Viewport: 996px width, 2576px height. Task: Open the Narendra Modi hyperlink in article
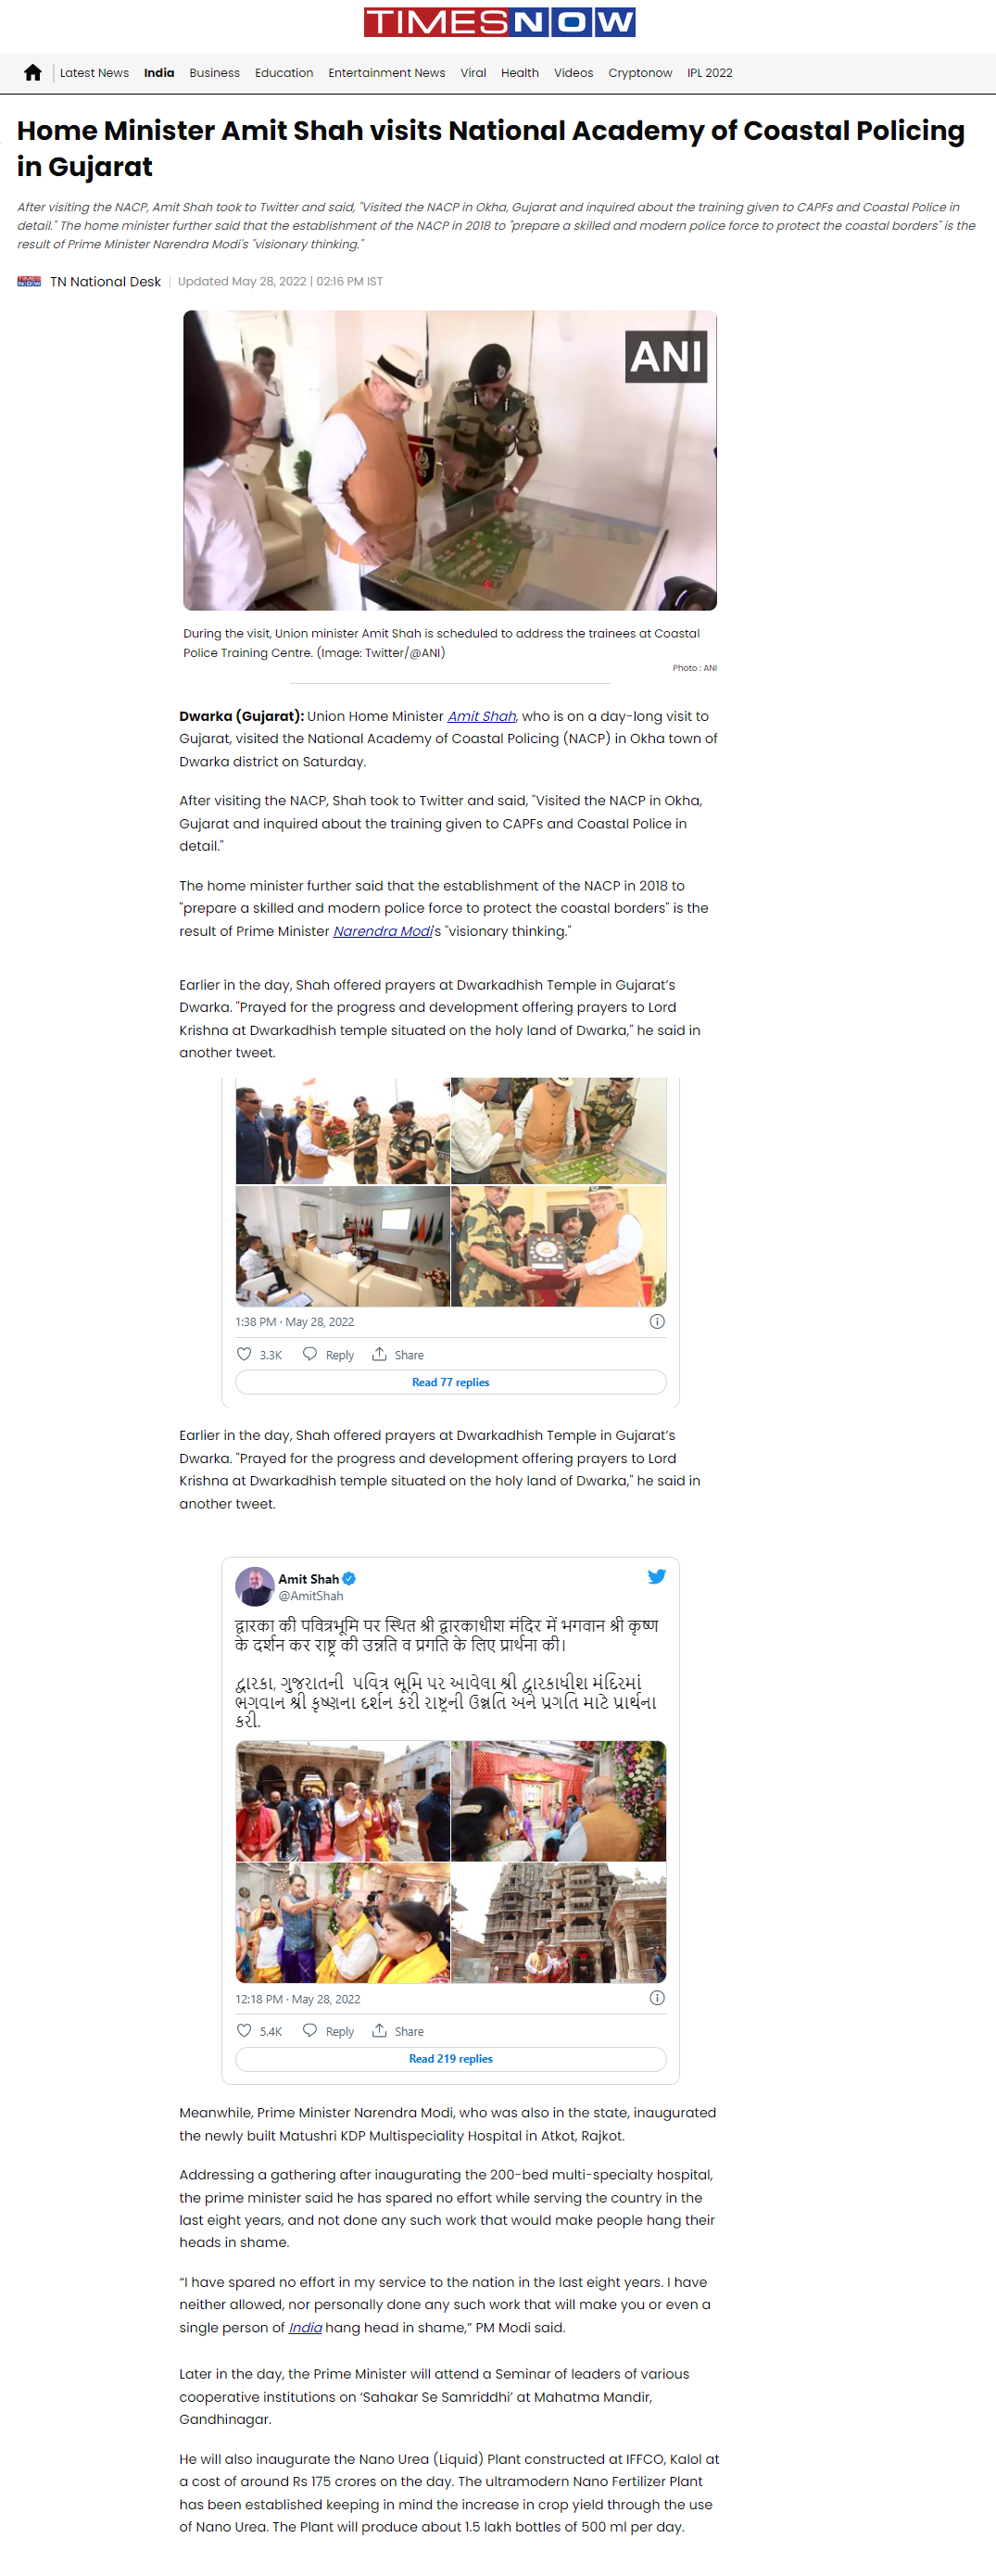tap(383, 931)
